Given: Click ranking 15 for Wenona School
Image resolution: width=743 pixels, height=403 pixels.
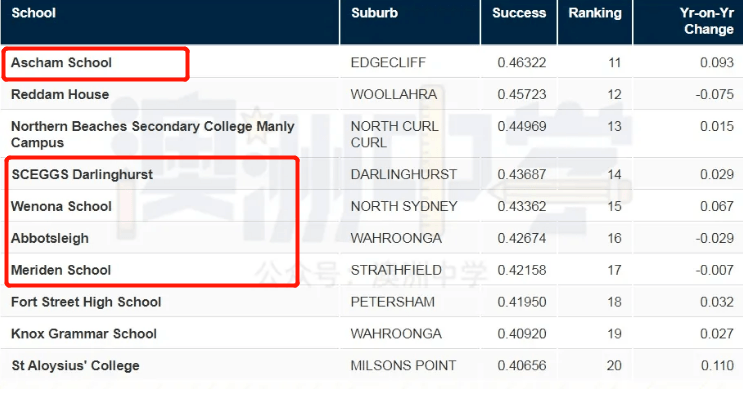Looking at the screenshot, I should click(615, 206).
